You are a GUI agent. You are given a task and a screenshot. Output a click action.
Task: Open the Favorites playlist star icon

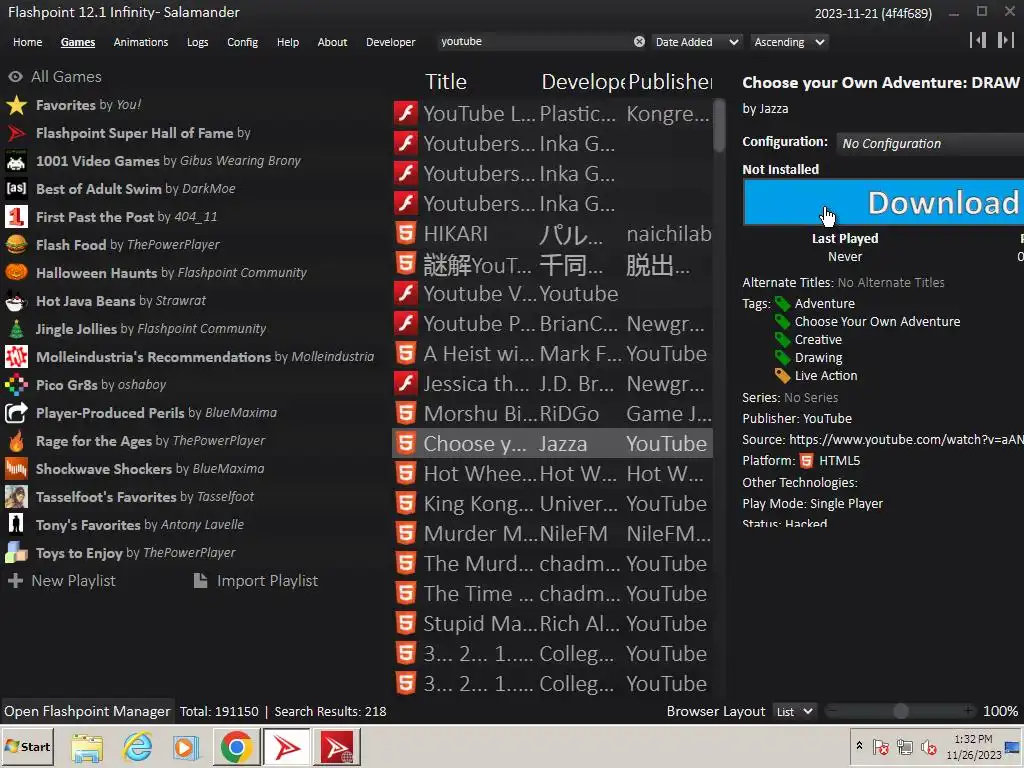click(x=16, y=104)
